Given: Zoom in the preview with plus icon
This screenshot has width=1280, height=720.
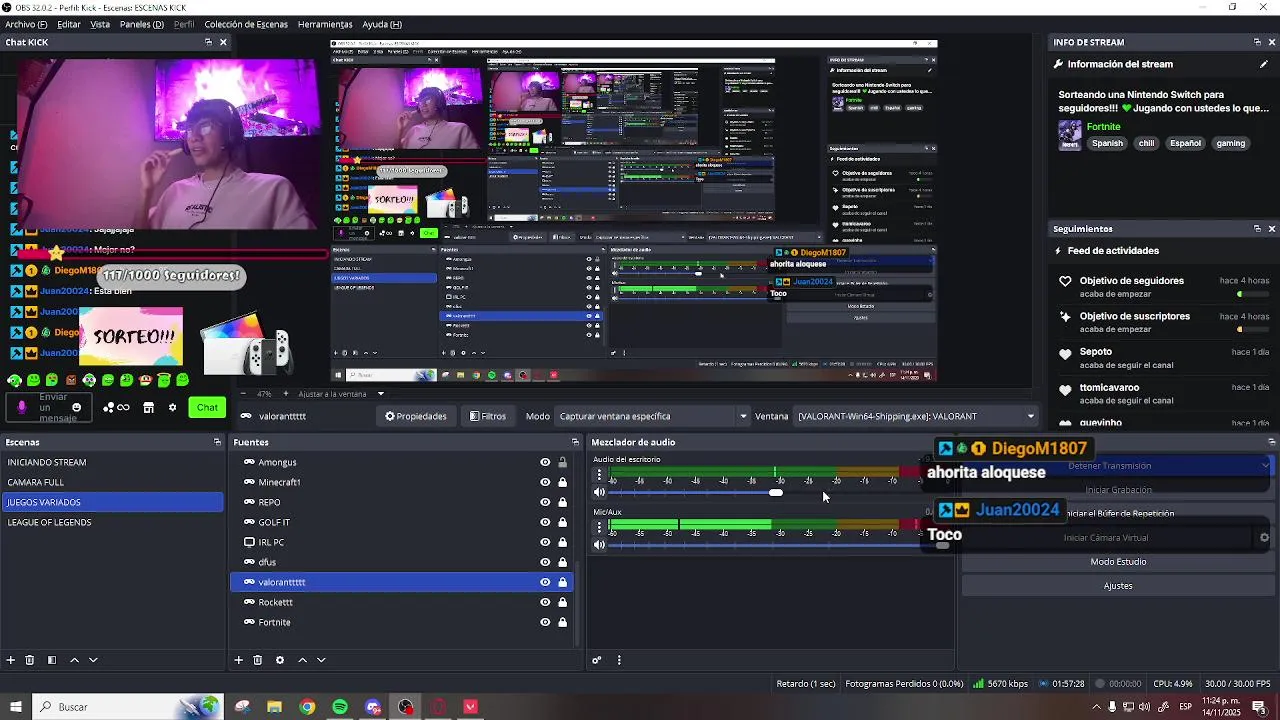Looking at the screenshot, I should point(285,394).
